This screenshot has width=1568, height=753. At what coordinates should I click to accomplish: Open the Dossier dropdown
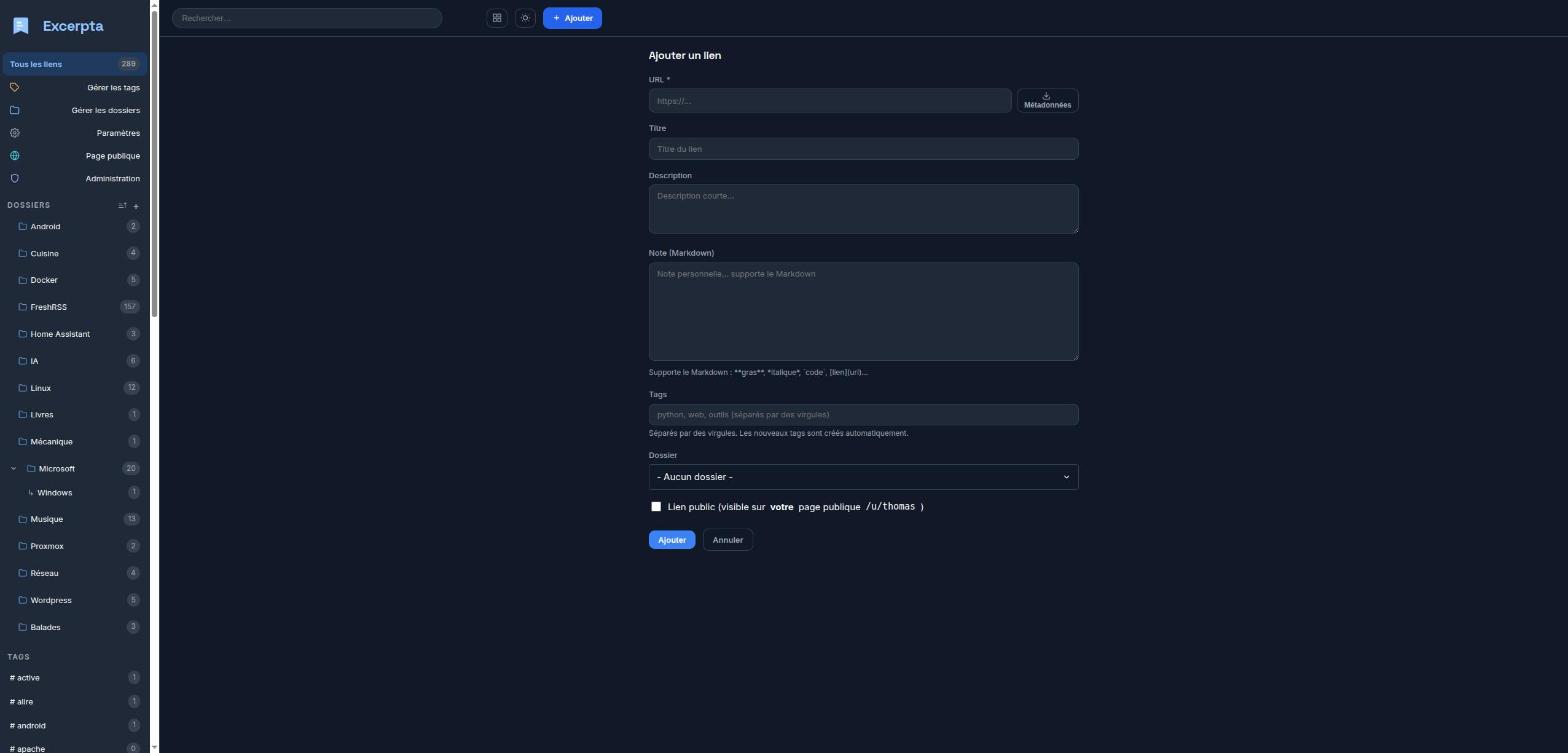[863, 477]
